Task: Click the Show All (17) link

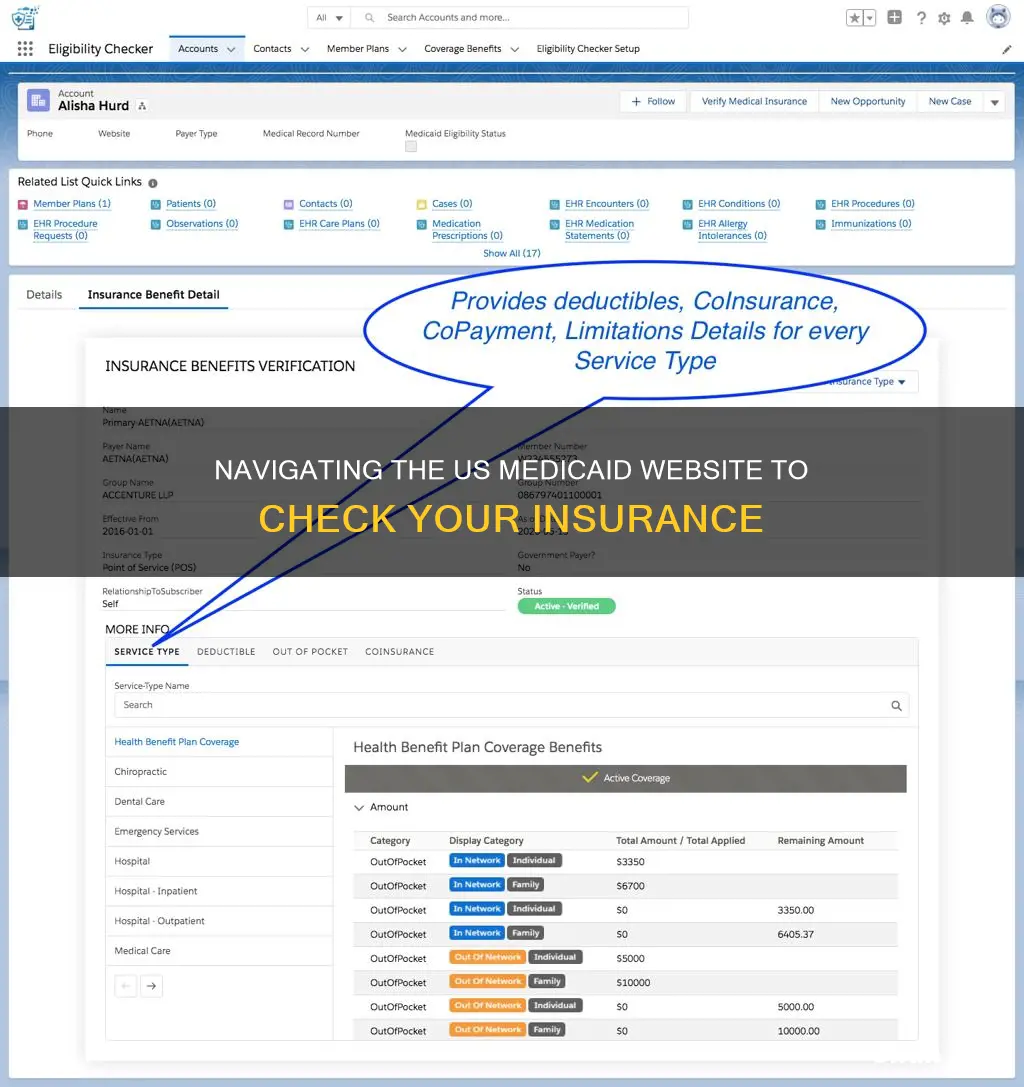Action: [x=512, y=254]
